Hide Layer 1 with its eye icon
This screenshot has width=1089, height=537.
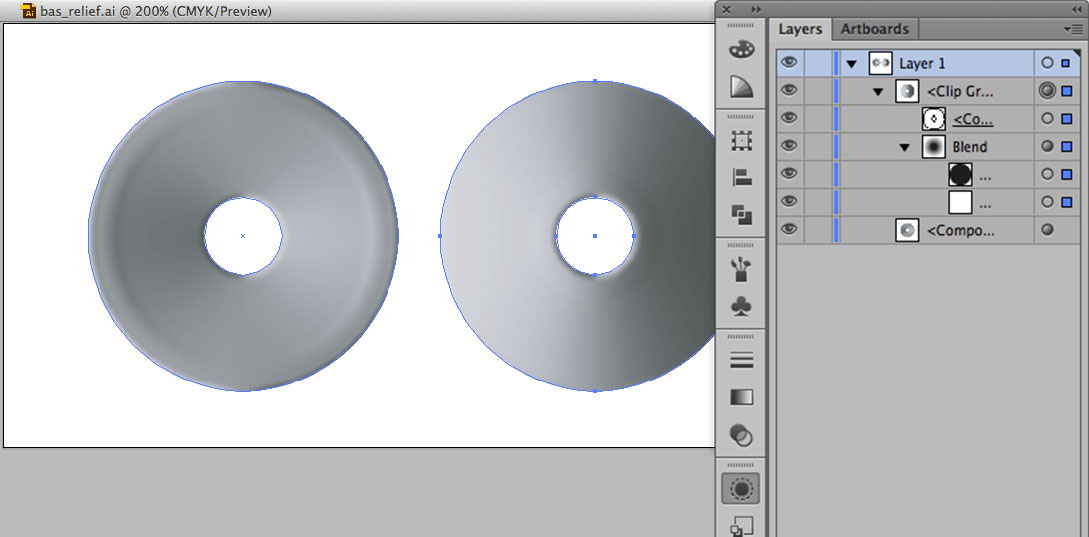point(788,63)
